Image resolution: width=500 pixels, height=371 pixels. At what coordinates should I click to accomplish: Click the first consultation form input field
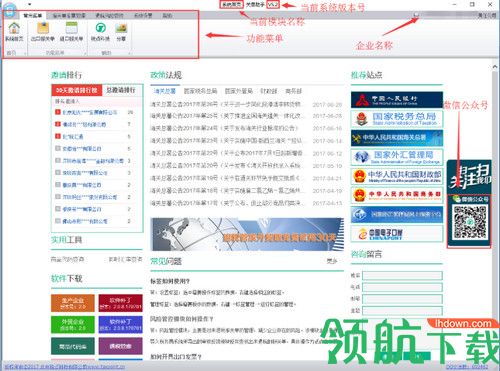[x=402, y=275]
